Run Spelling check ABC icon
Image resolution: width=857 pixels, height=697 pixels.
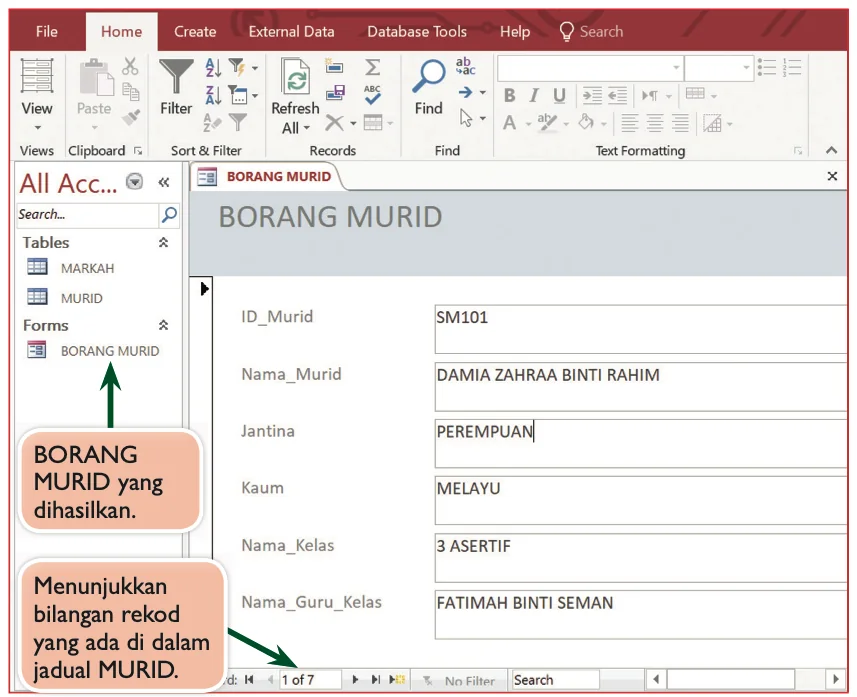pyautogui.click(x=372, y=94)
